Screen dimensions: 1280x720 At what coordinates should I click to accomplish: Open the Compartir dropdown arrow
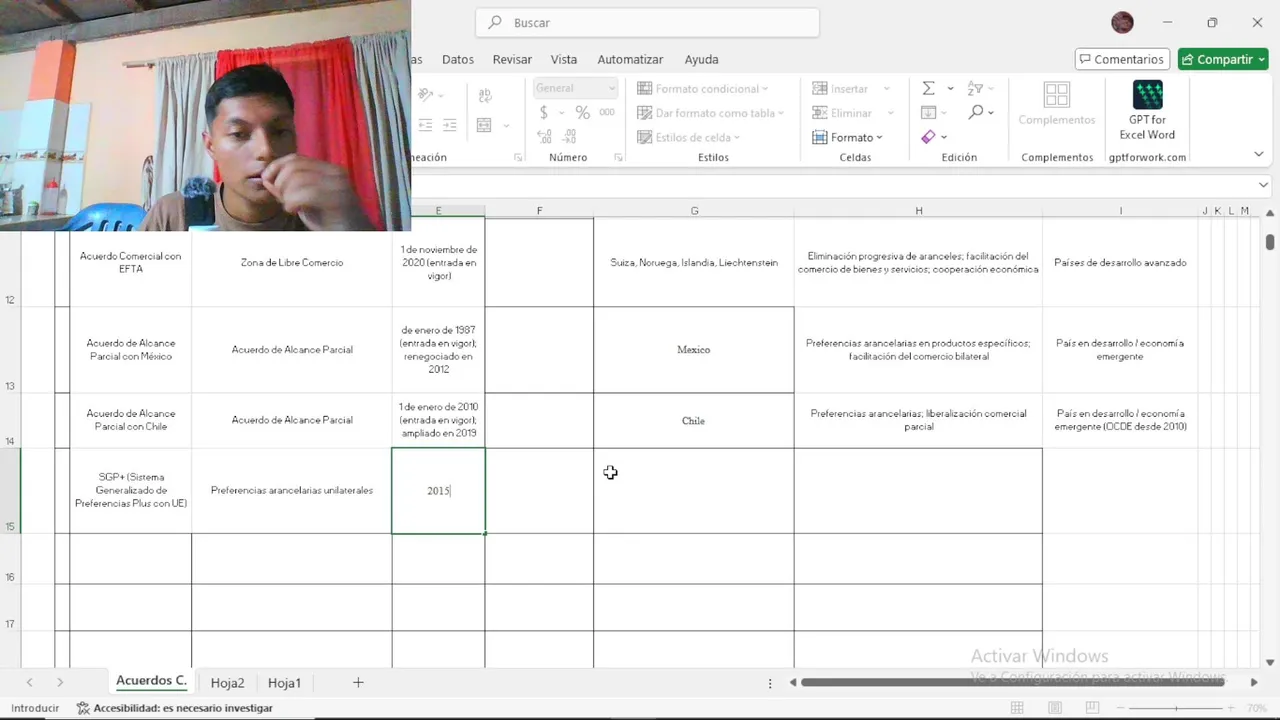pos(1261,59)
